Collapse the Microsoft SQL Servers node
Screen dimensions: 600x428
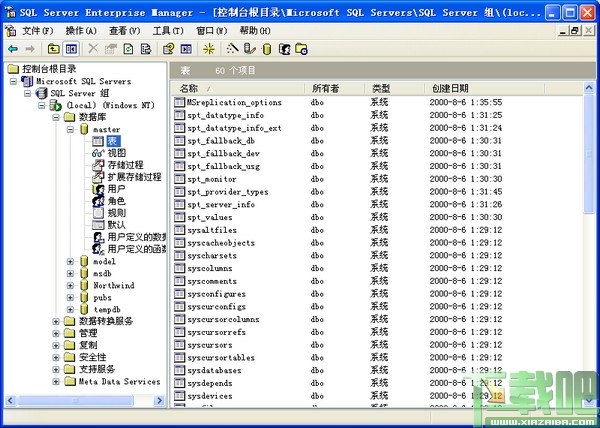13,81
